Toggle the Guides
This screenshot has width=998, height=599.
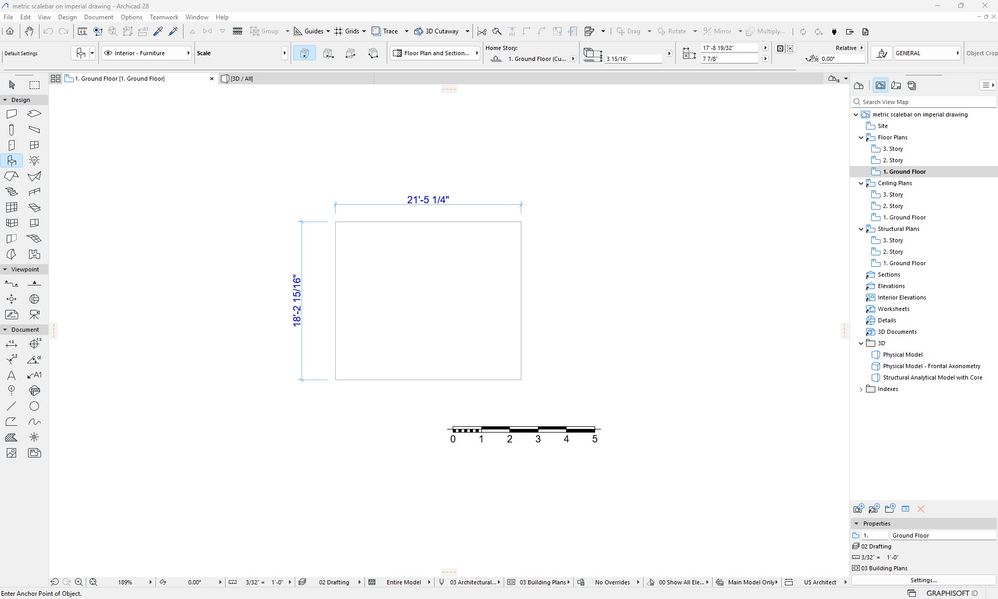click(x=308, y=31)
